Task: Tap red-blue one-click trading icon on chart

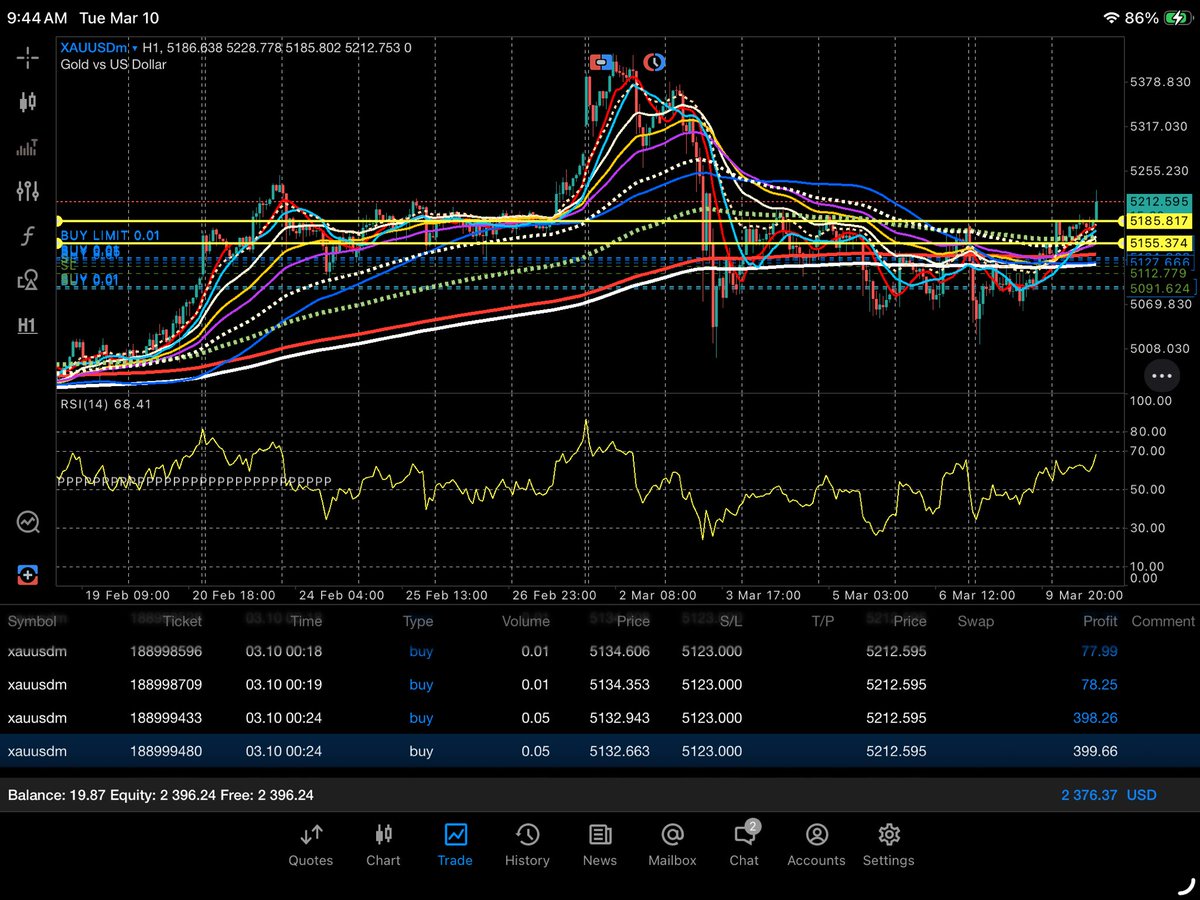Action: tap(603, 62)
